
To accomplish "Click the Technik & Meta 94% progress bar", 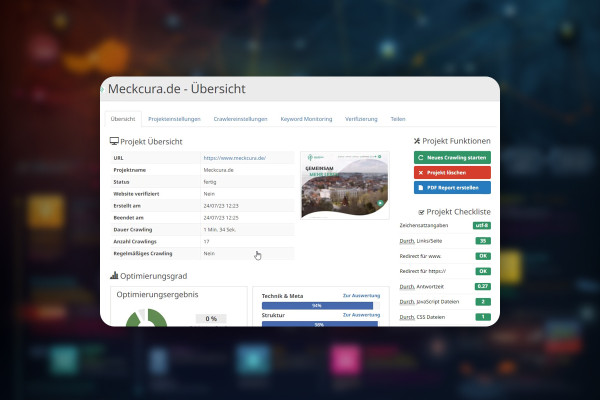I will [x=321, y=305].
